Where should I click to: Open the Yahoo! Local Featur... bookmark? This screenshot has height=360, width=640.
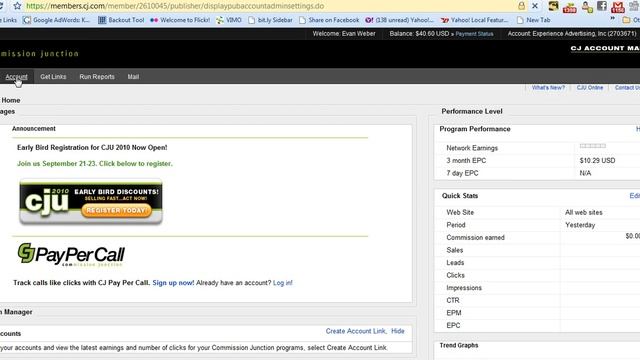click(x=474, y=20)
